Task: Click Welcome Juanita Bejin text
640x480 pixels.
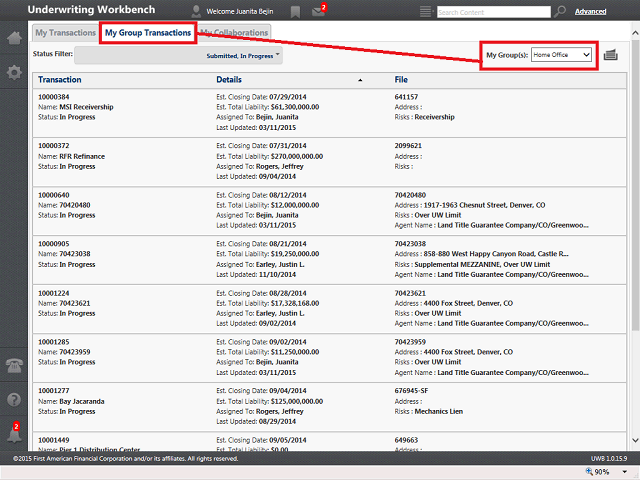Action: click(x=240, y=11)
